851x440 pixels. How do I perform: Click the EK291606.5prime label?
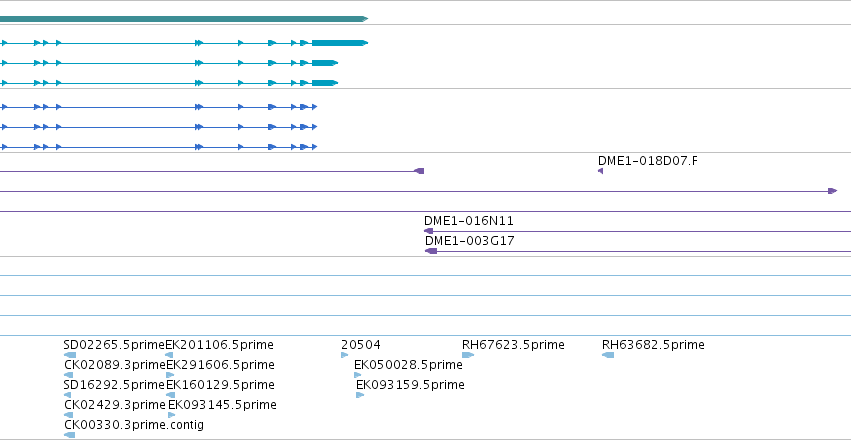click(220, 365)
